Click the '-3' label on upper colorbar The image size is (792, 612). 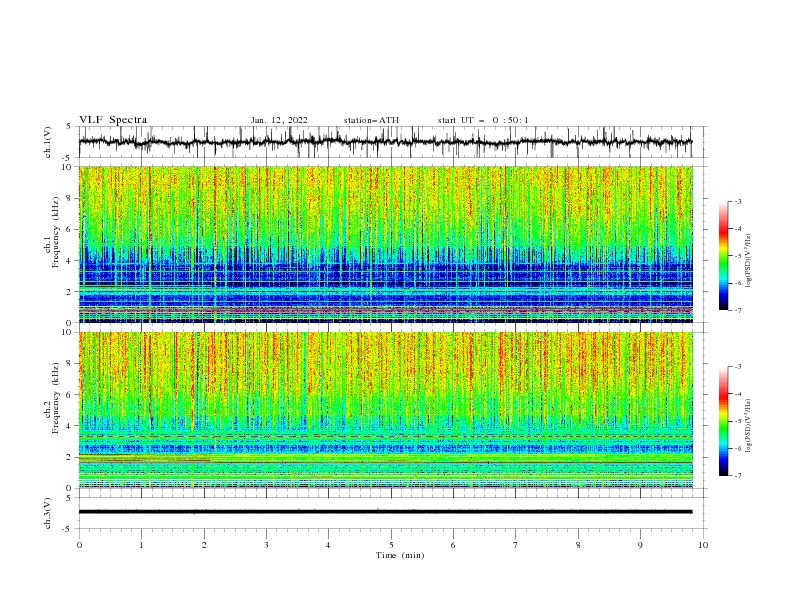click(x=738, y=201)
